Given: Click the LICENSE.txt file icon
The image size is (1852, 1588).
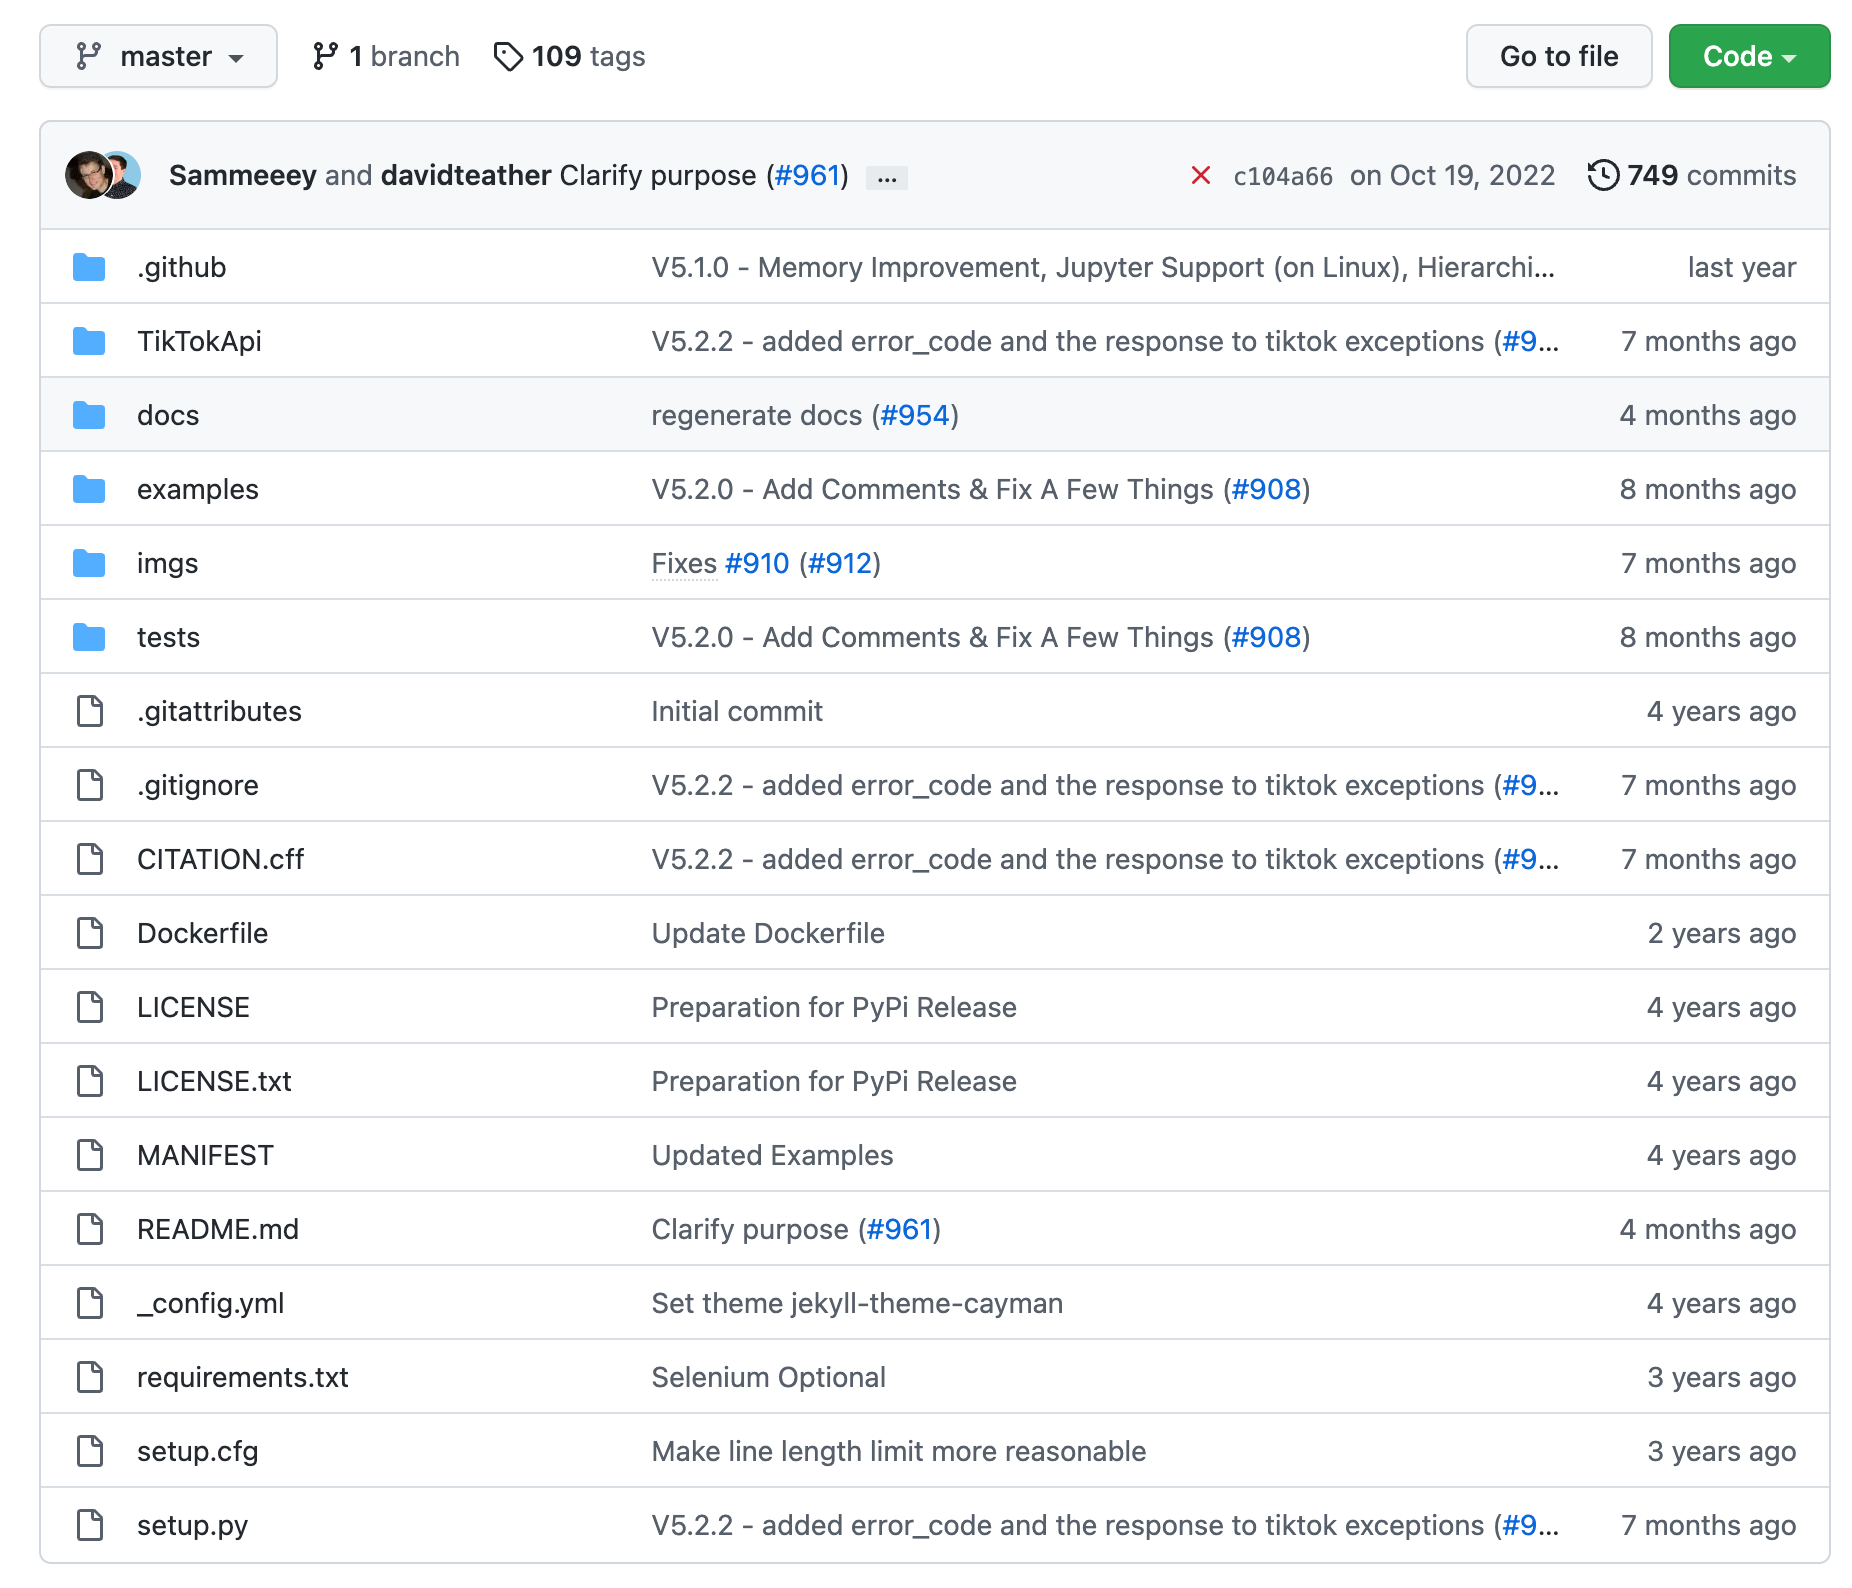Looking at the screenshot, I should (x=90, y=1081).
